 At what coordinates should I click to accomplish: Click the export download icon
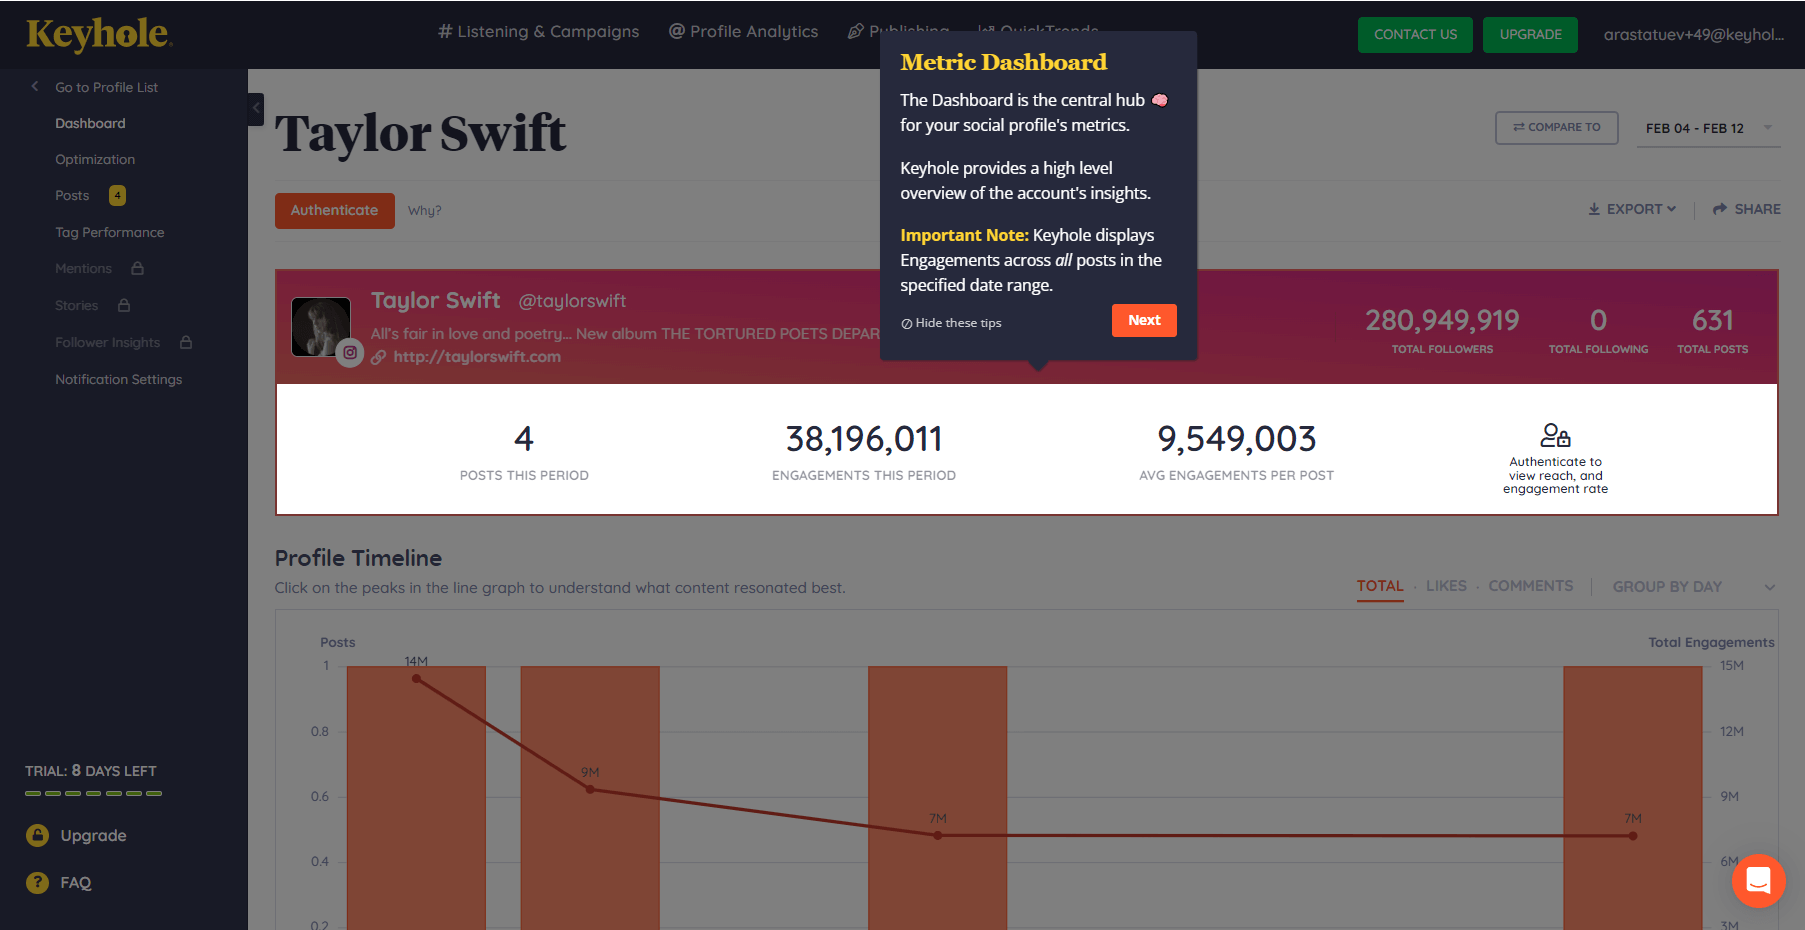click(x=1594, y=209)
